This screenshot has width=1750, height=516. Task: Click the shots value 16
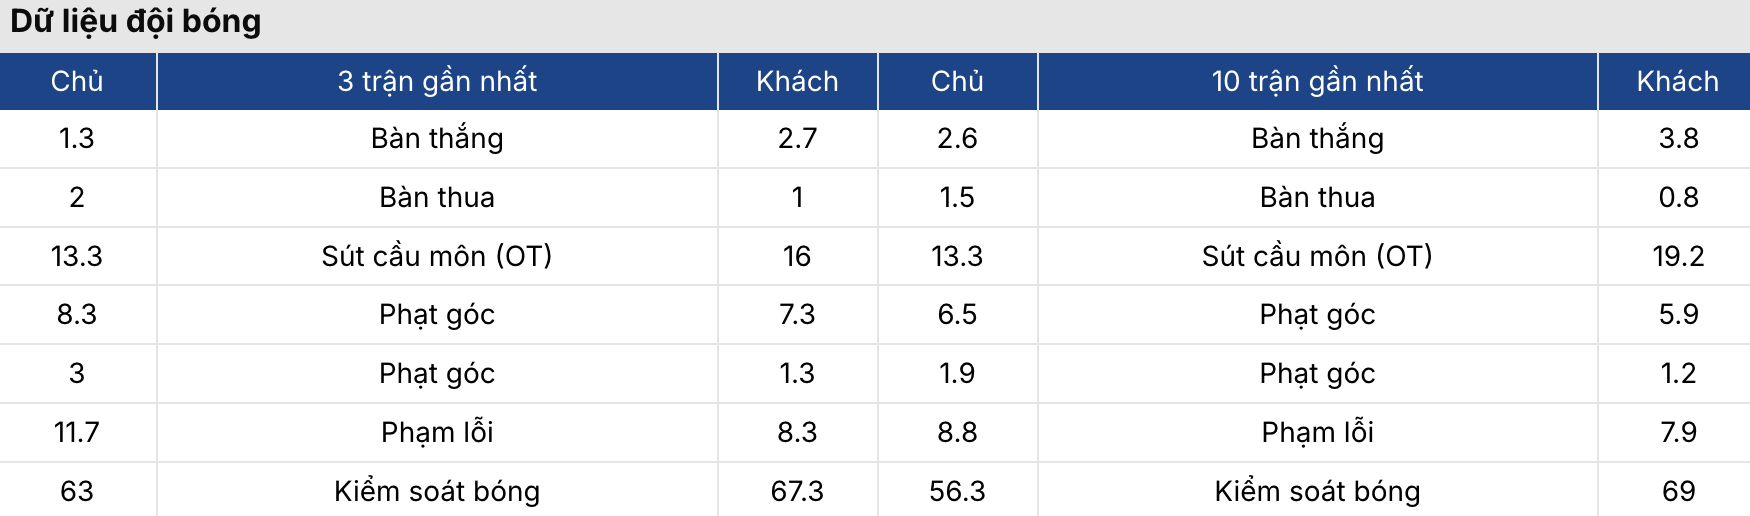click(x=797, y=256)
